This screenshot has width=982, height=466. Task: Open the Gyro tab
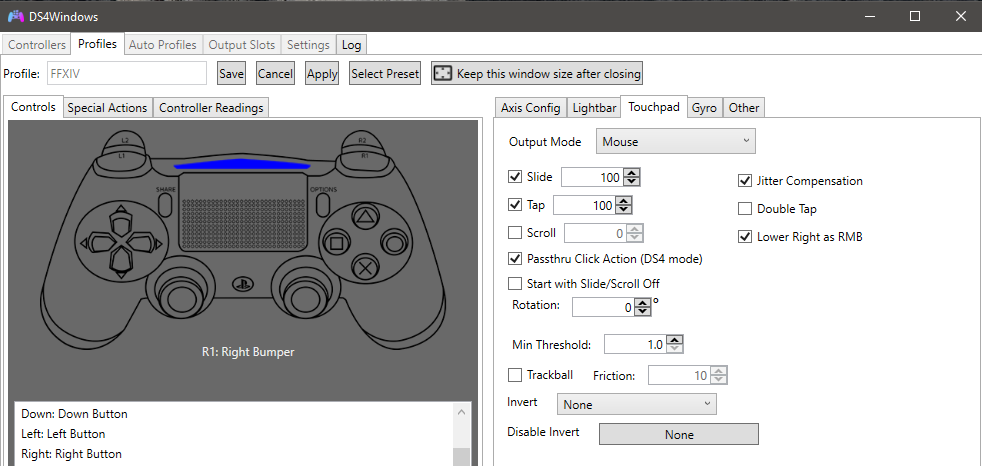pyautogui.click(x=705, y=108)
